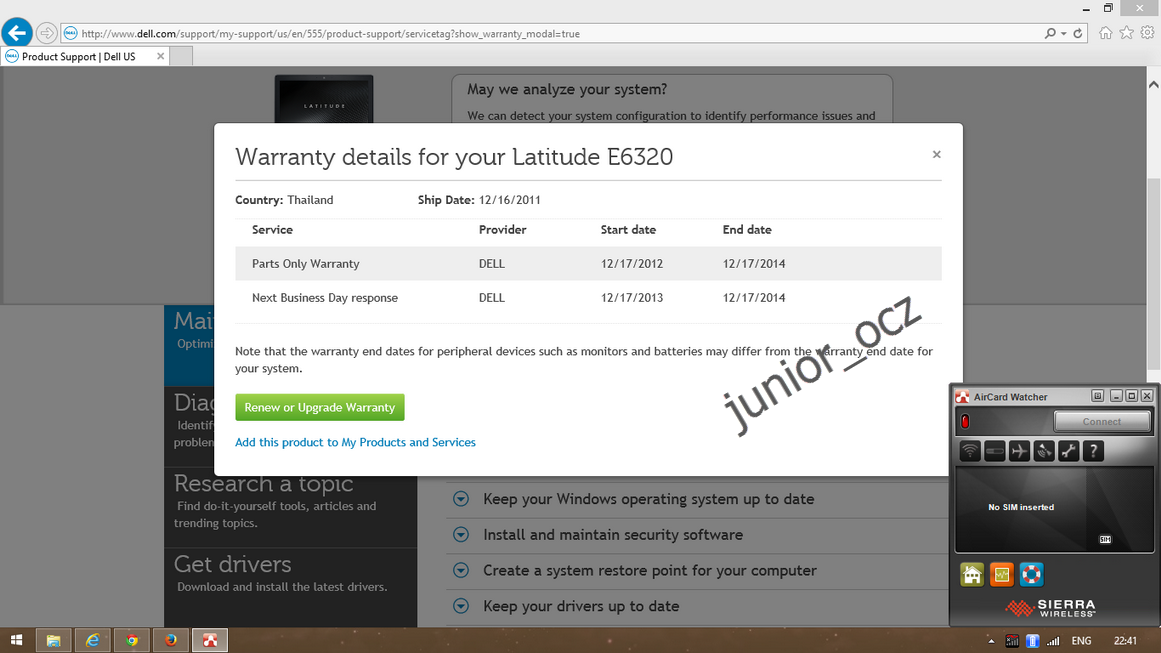Click the Latitude laptop thumbnail image
1161x653 pixels.
tap(324, 98)
